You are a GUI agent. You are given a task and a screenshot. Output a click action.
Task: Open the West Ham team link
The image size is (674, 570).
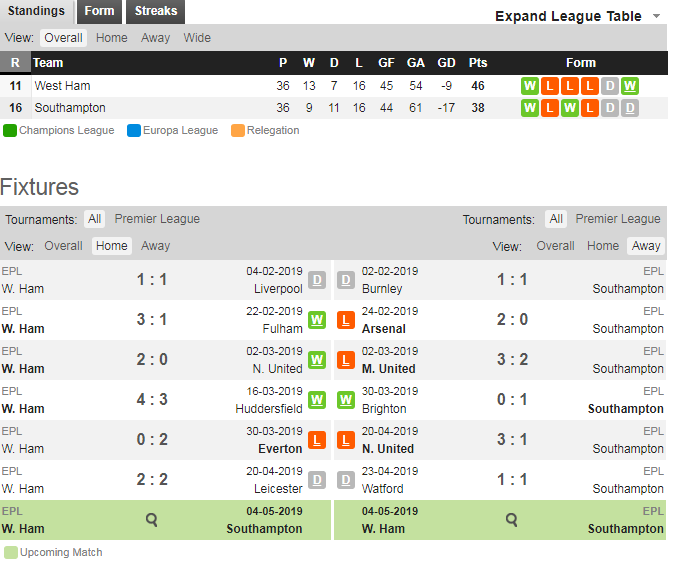(x=62, y=86)
